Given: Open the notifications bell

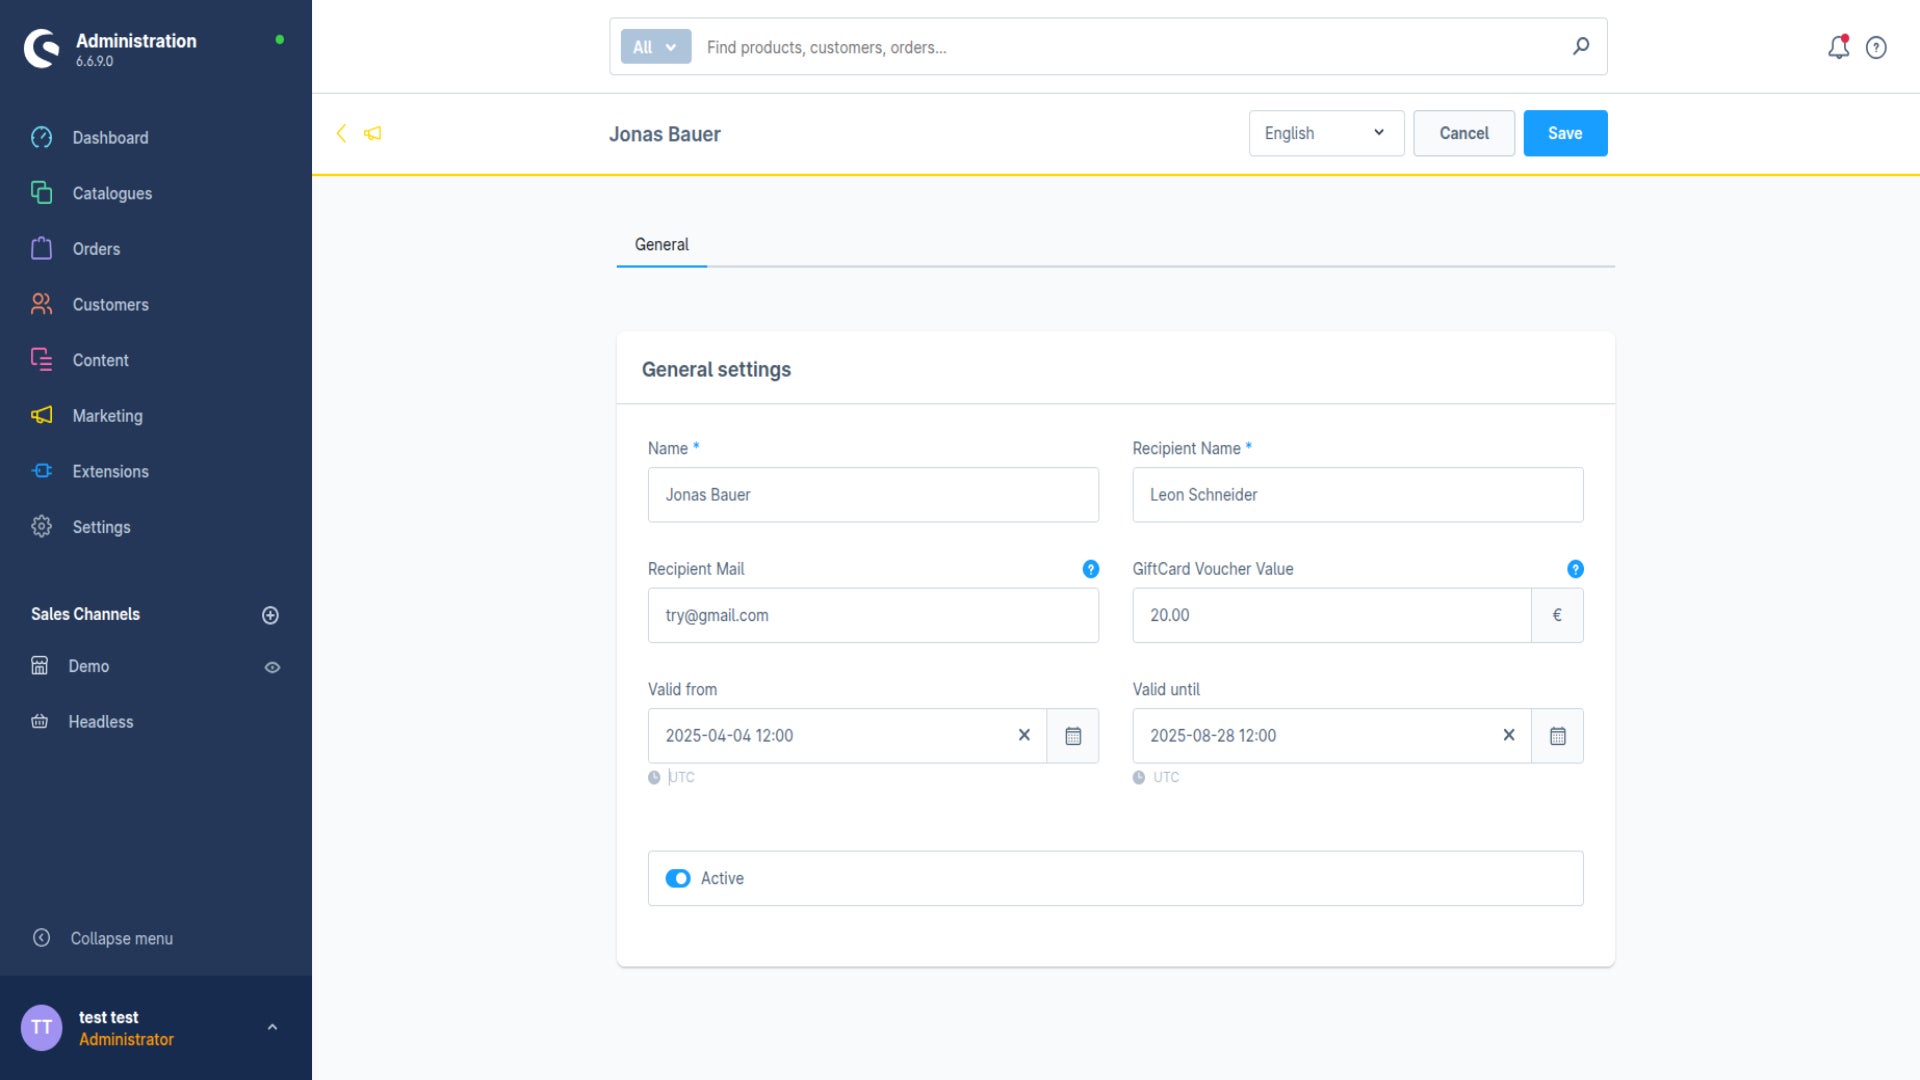Looking at the screenshot, I should (x=1838, y=47).
